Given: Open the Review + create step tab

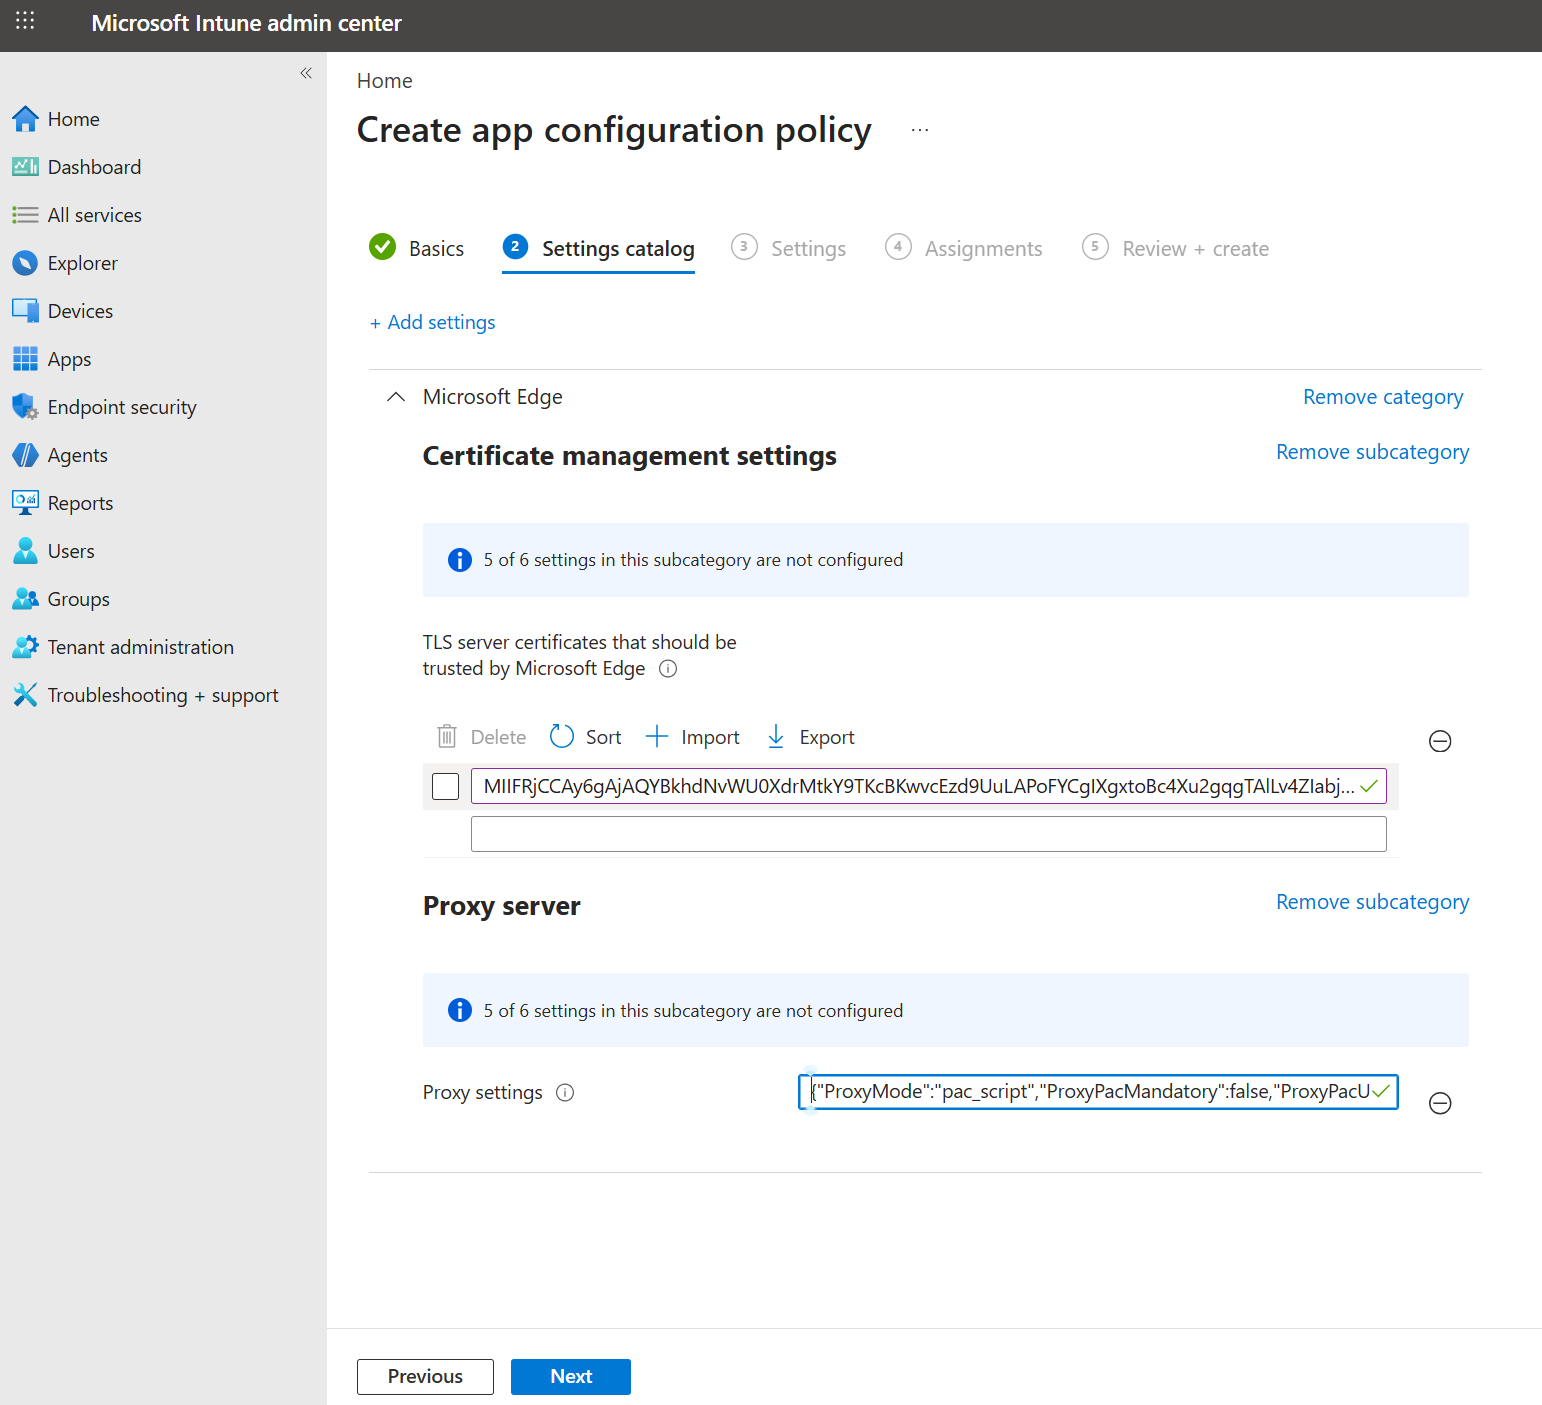Looking at the screenshot, I should [1175, 248].
